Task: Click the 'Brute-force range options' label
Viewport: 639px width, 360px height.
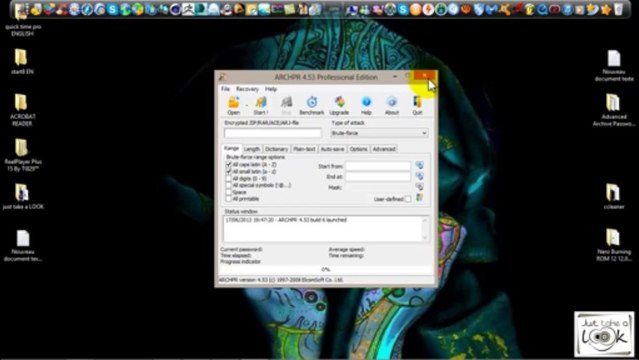Action: (256, 157)
